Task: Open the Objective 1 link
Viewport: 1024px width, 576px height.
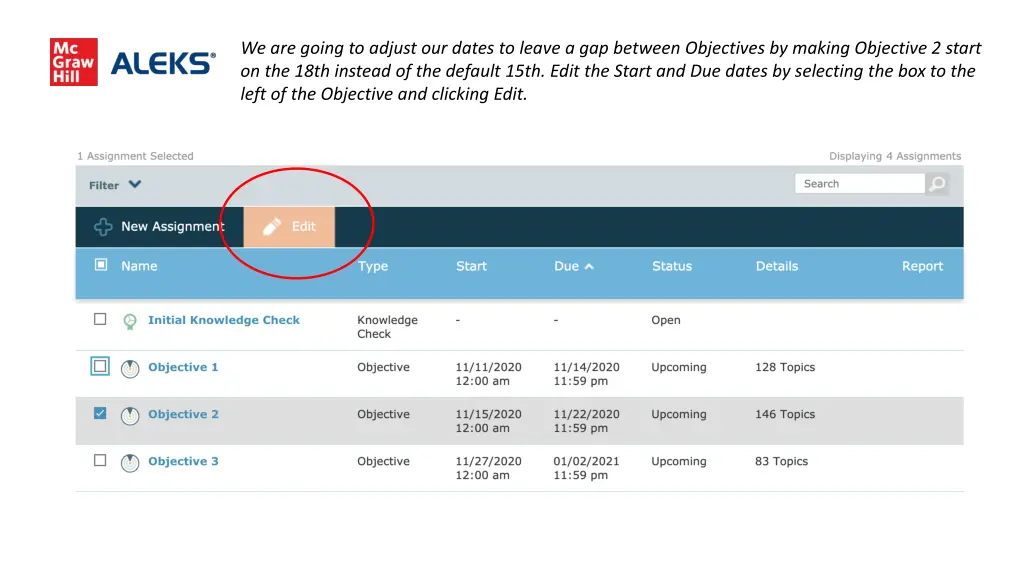Action: 183,367
